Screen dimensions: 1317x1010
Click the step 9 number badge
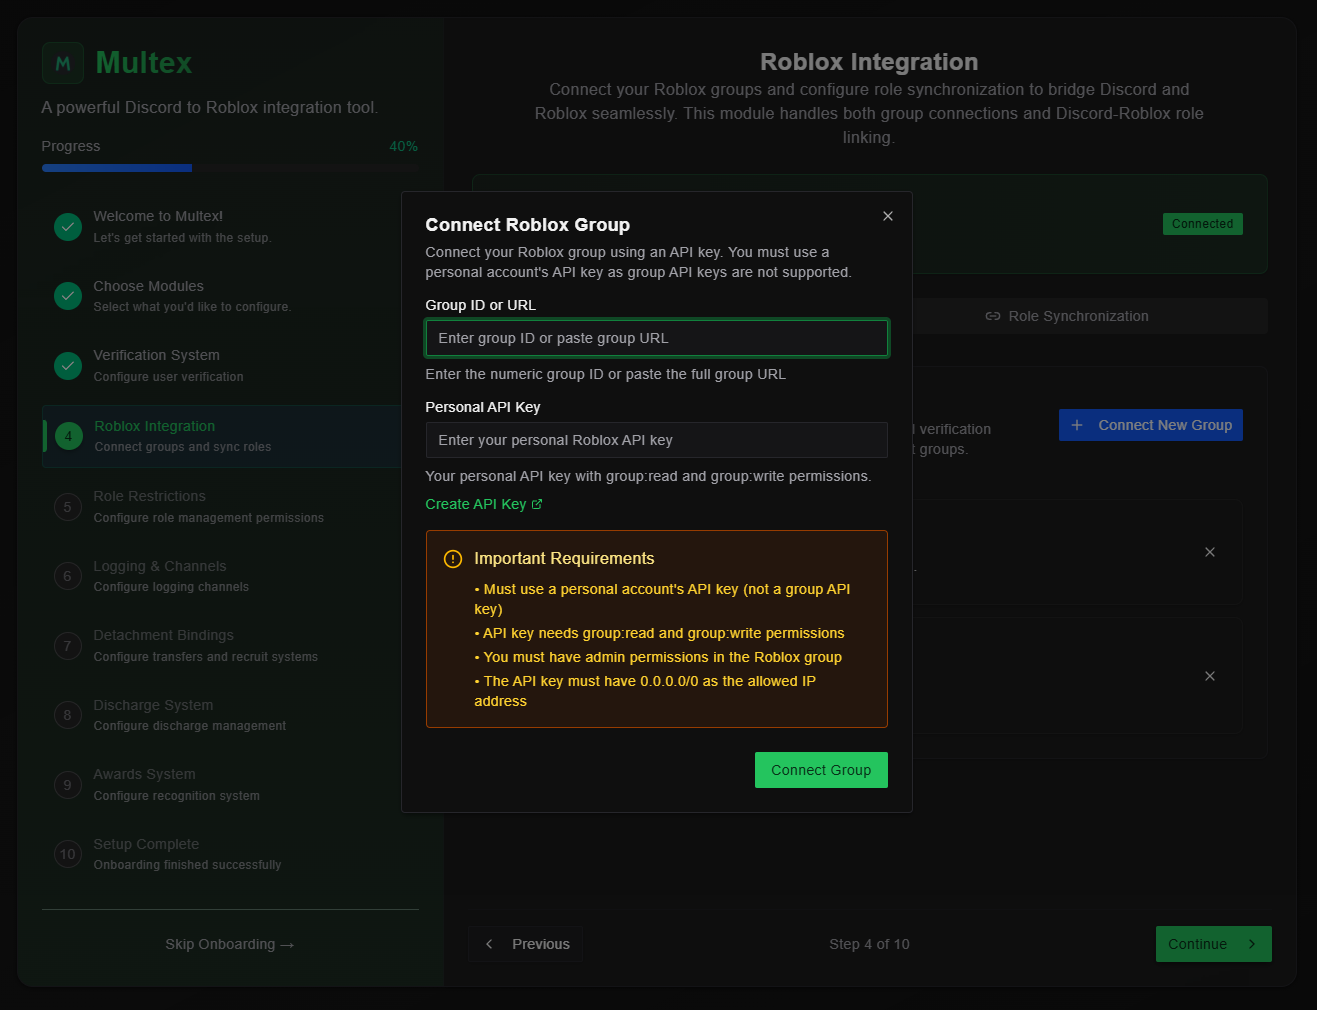tap(68, 785)
